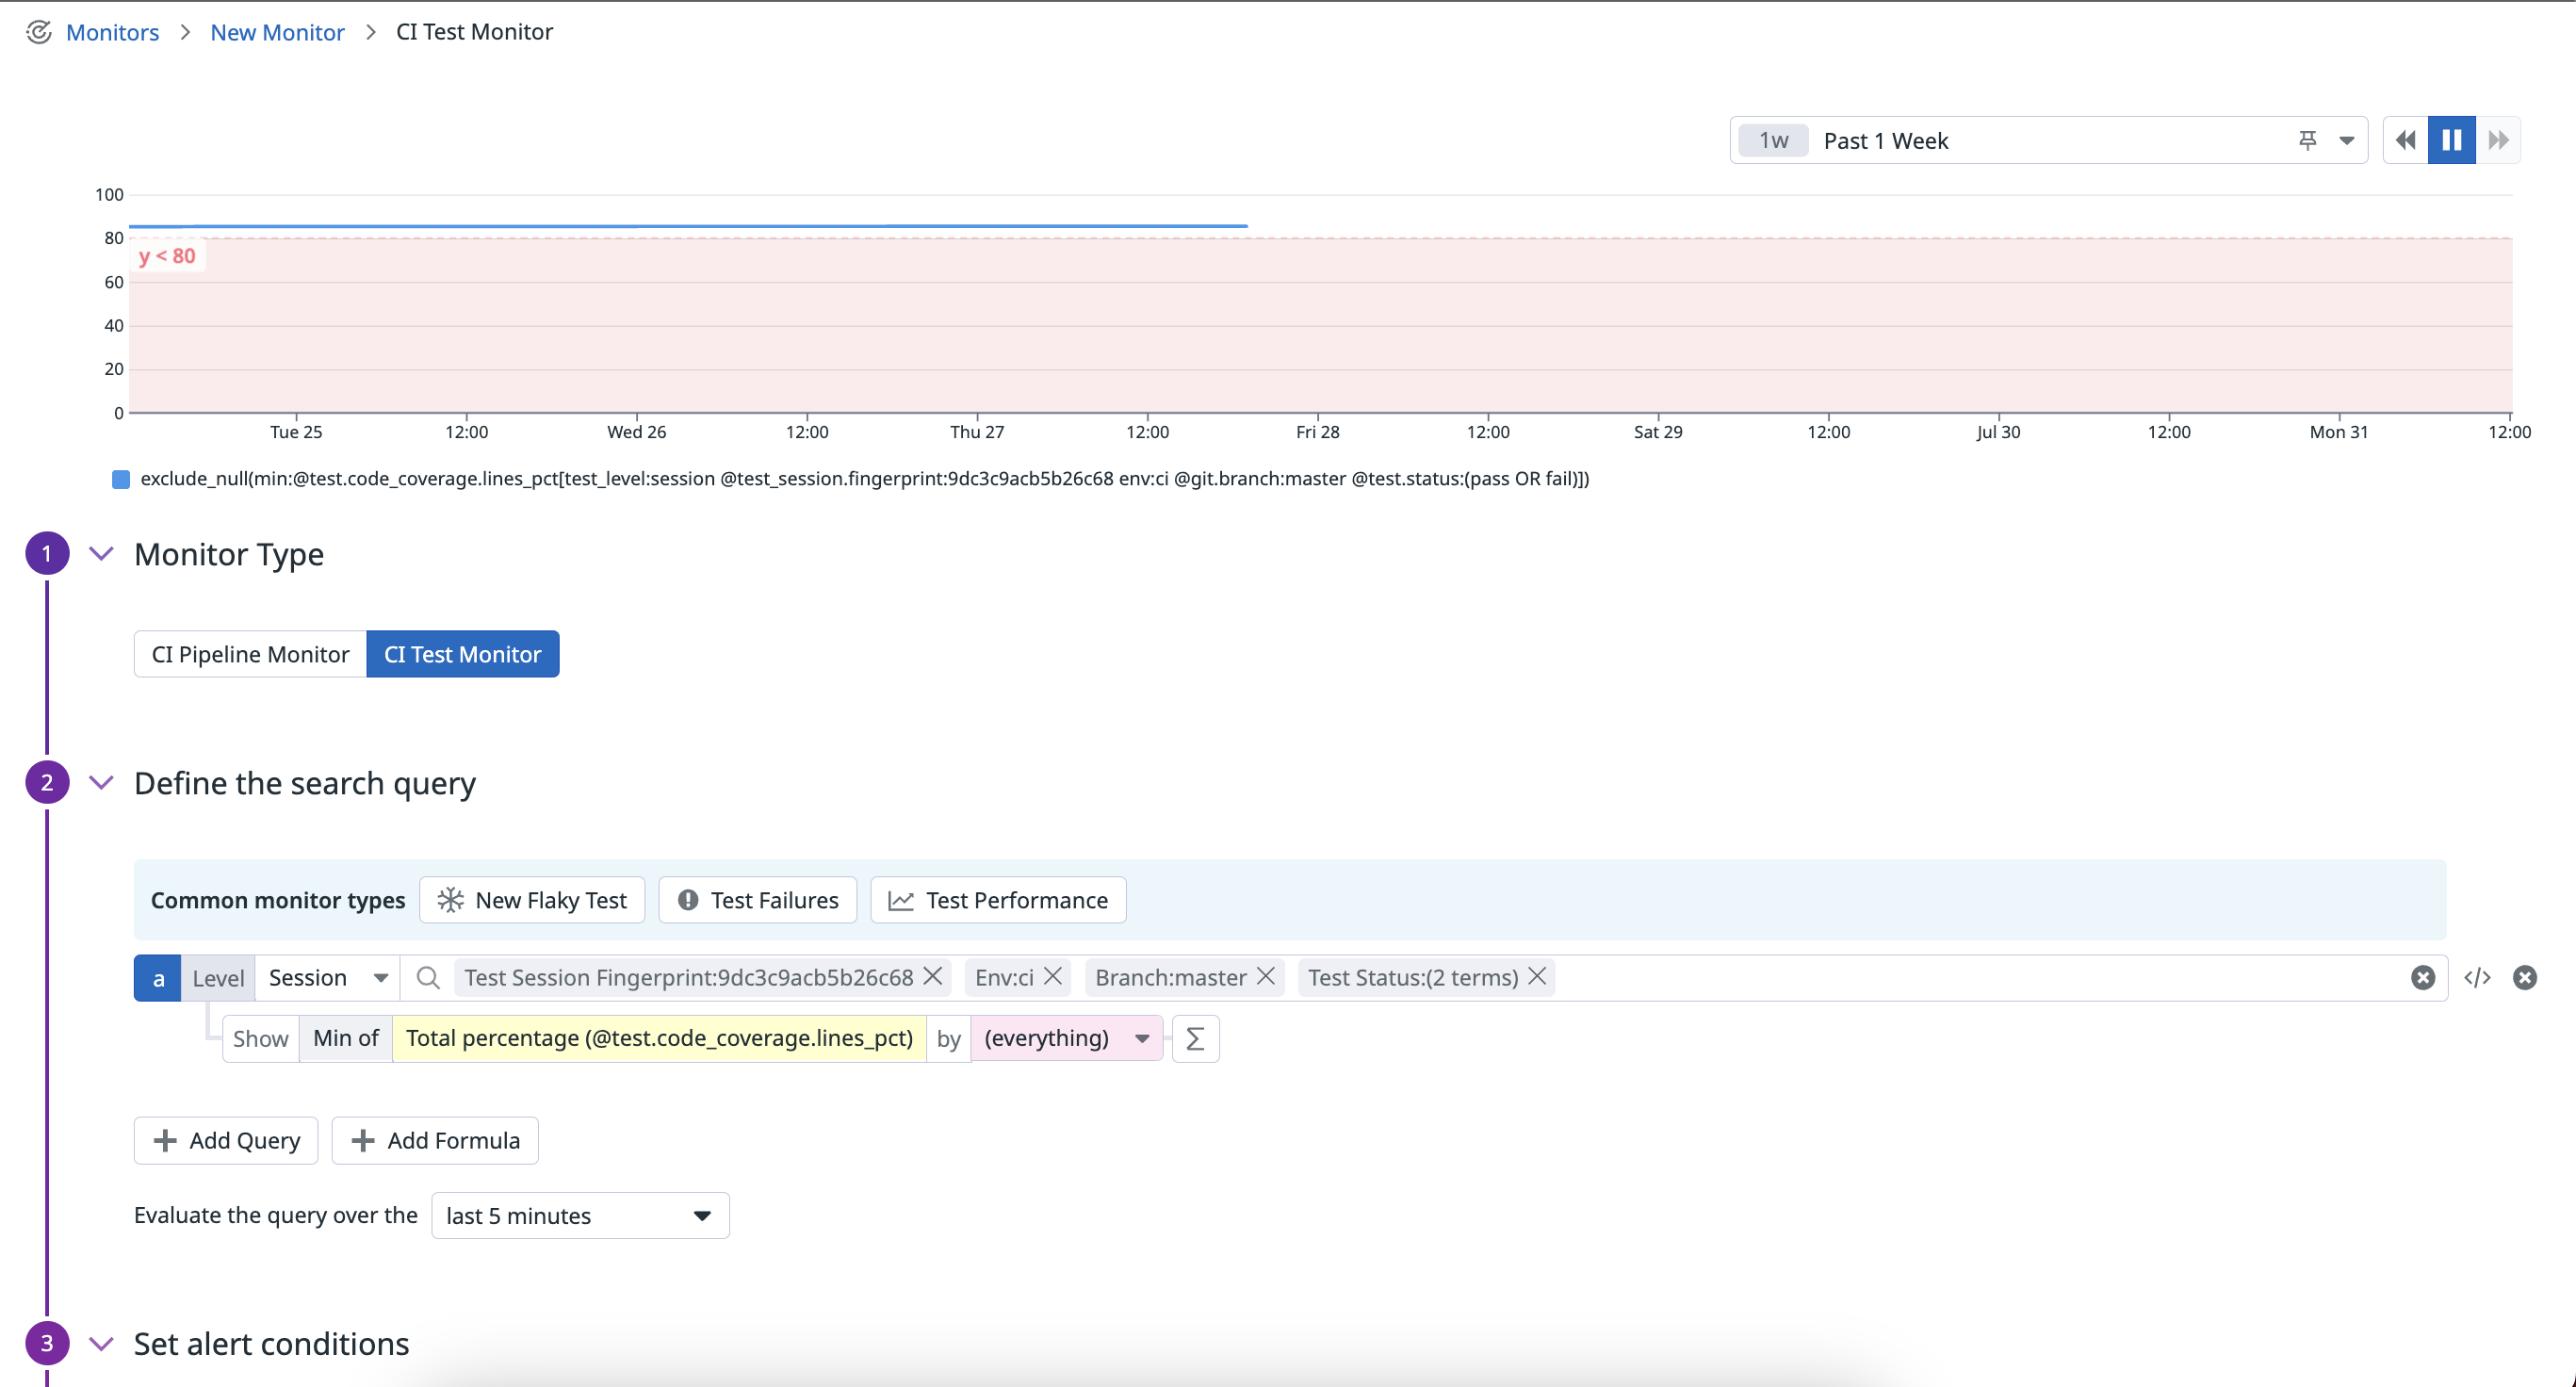This screenshot has width=2576, height=1387.
Task: Click Total percentage lines_pct measure field
Action: (659, 1038)
